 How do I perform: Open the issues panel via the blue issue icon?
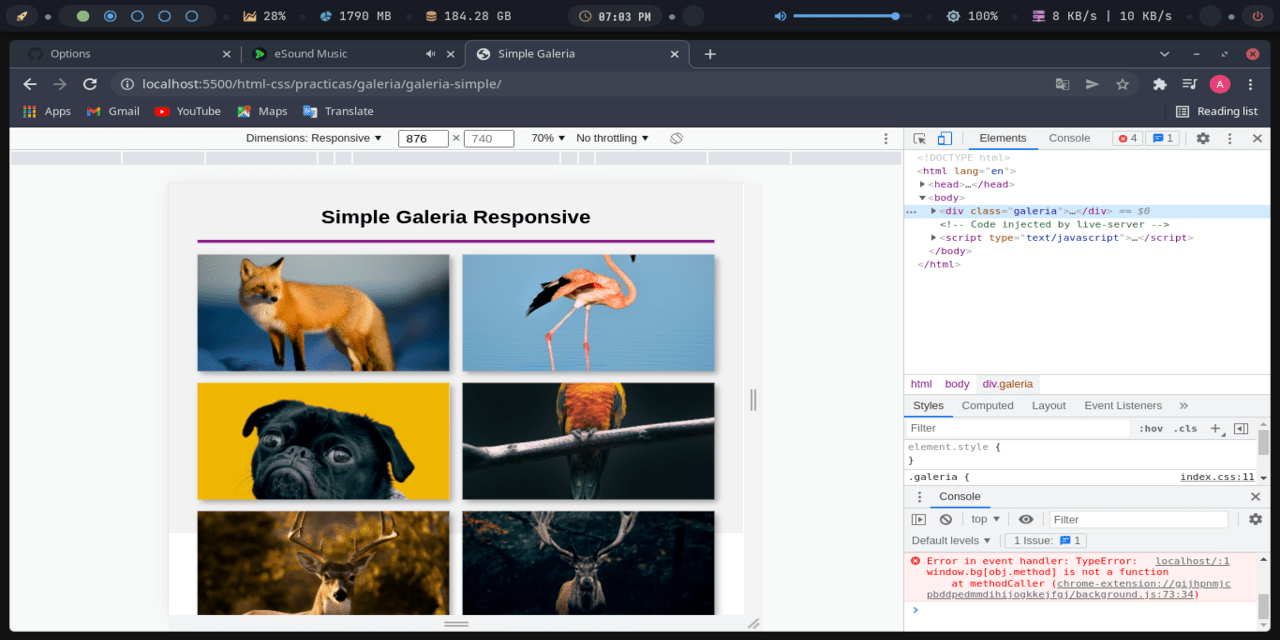pos(1161,138)
